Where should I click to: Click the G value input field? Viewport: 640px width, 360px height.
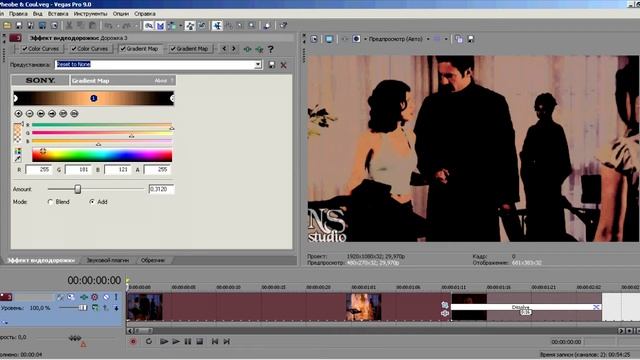pyautogui.click(x=78, y=169)
